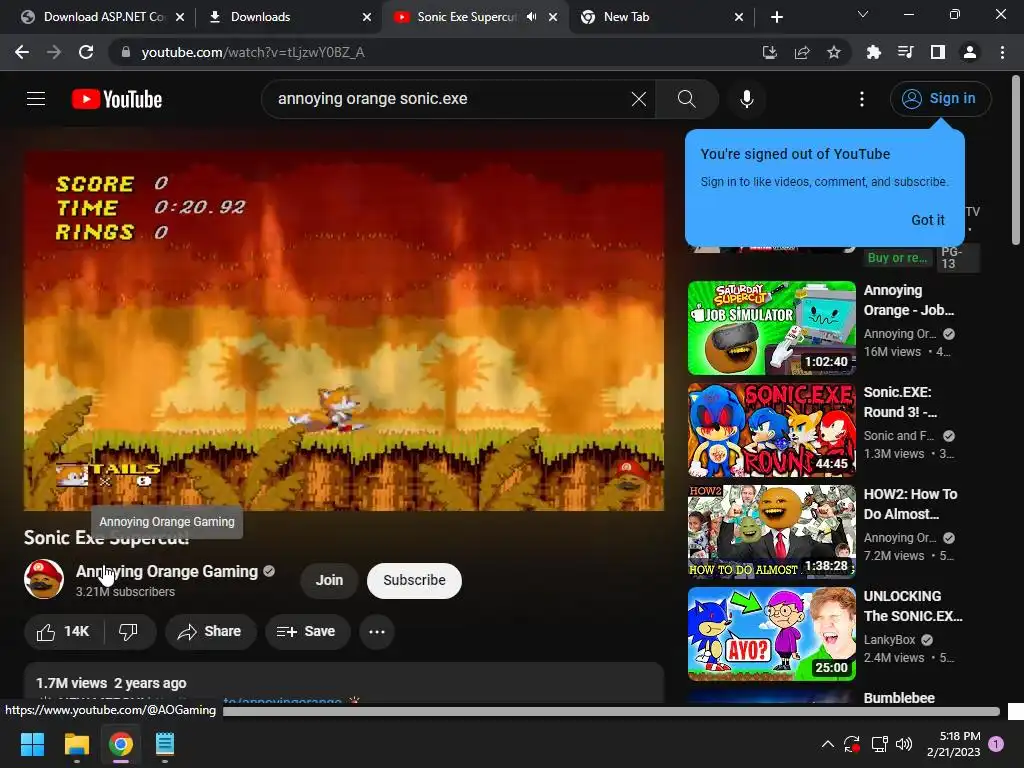The height and width of the screenshot is (768, 1024).
Task: Open Annoying Orange - Job video title
Action: click(x=908, y=300)
